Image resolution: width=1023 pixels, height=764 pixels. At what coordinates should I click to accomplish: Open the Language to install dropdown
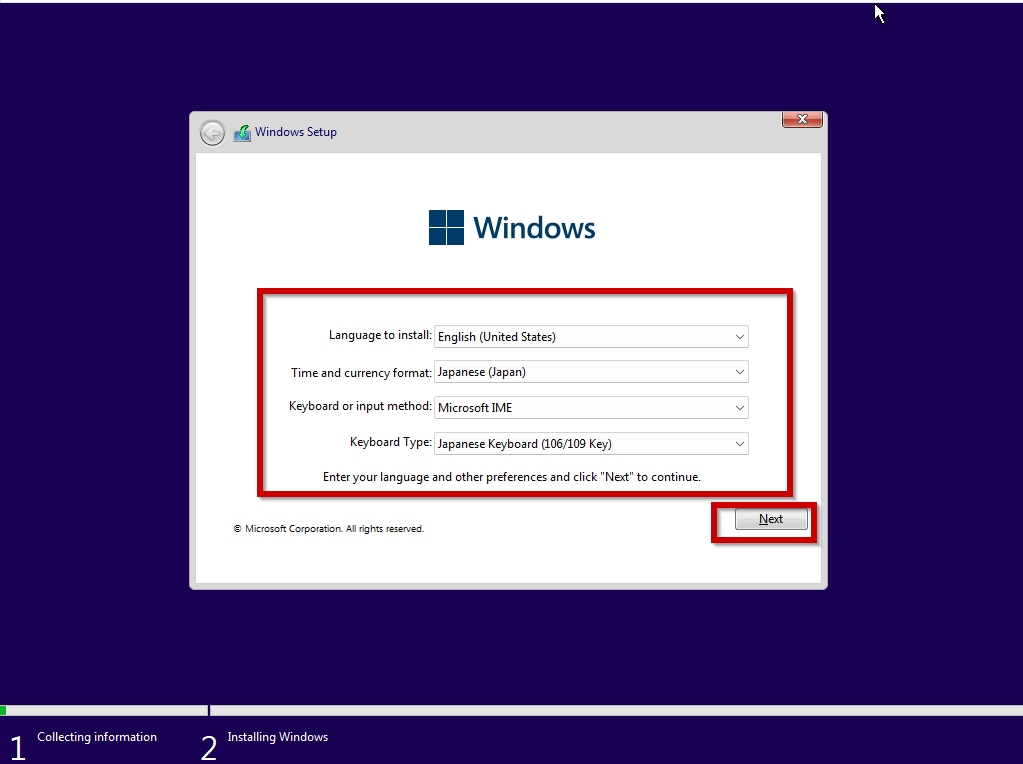pos(591,337)
